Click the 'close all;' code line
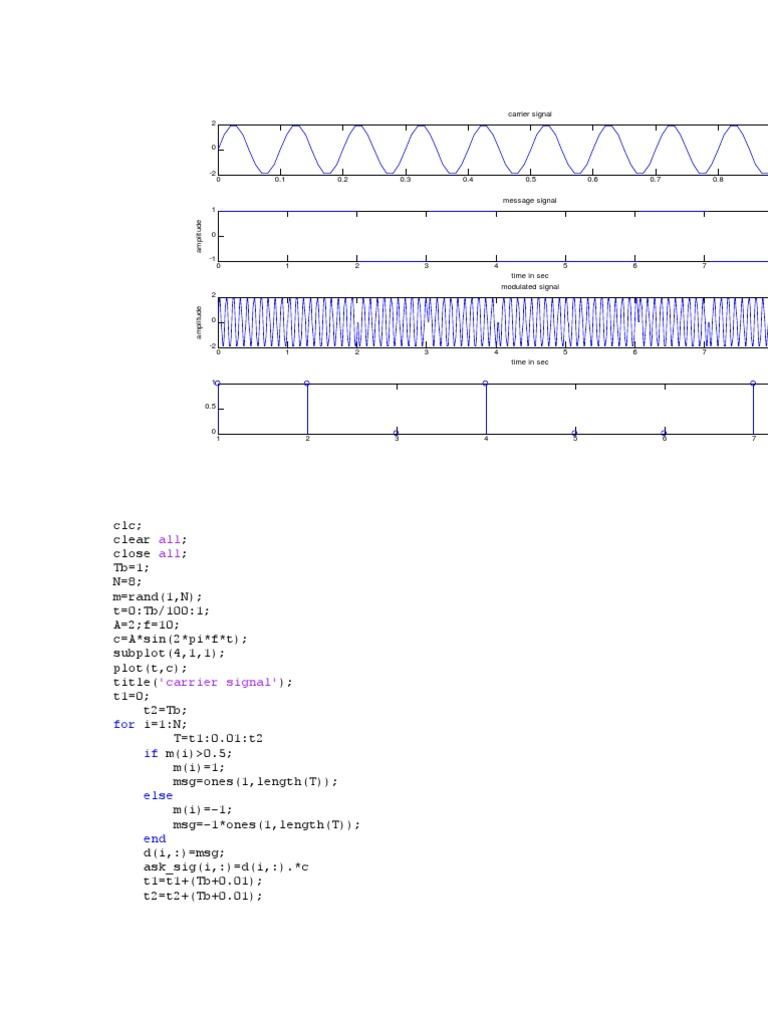The image size is (768, 1024). 149,553
